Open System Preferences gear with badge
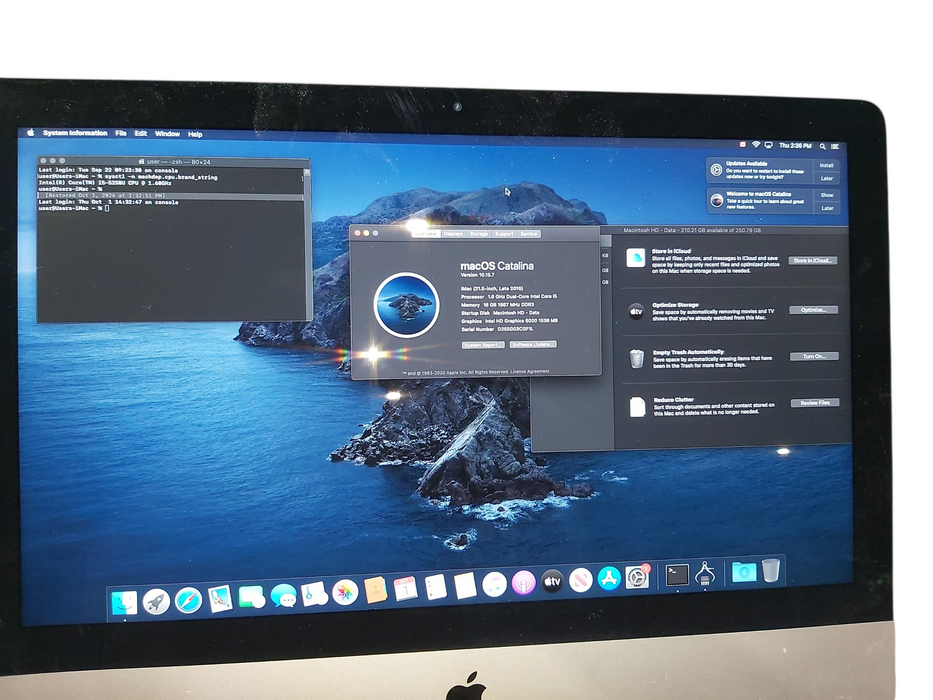Screen dimensions: 933x700 [x=637, y=577]
